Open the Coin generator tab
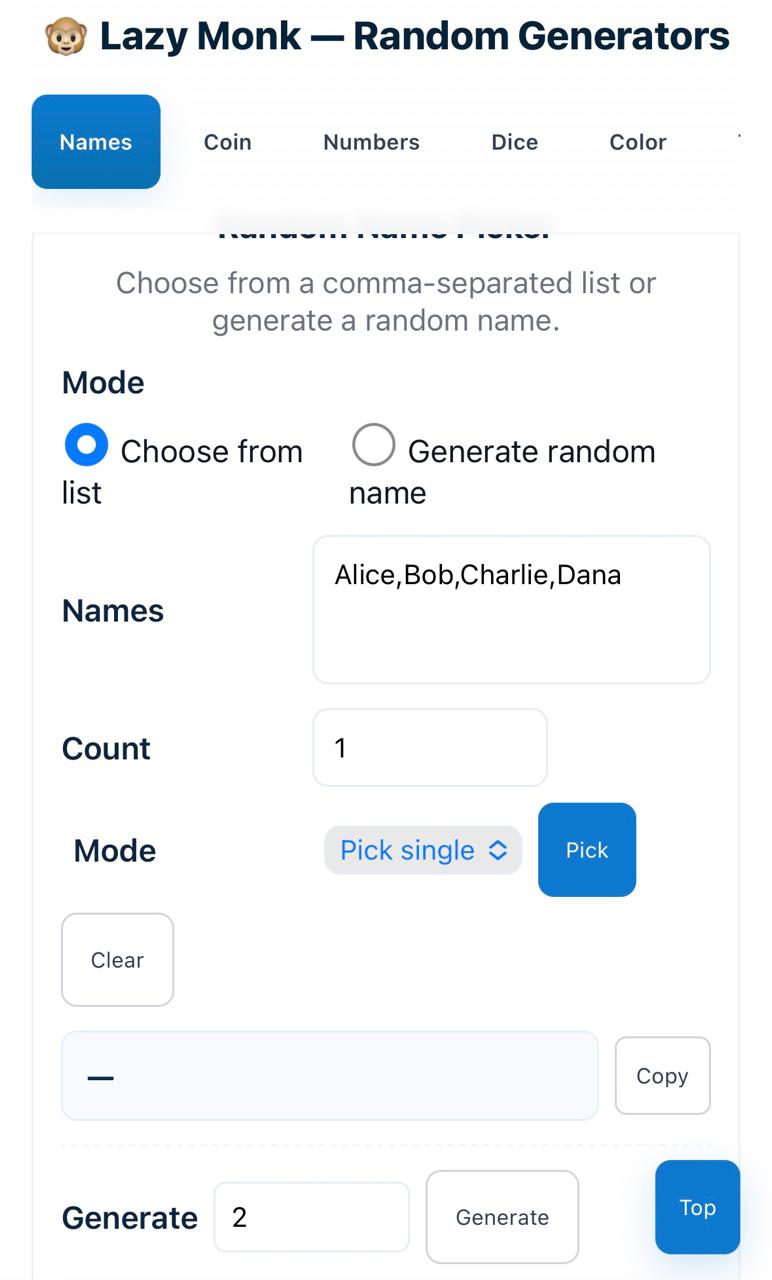 pos(228,142)
